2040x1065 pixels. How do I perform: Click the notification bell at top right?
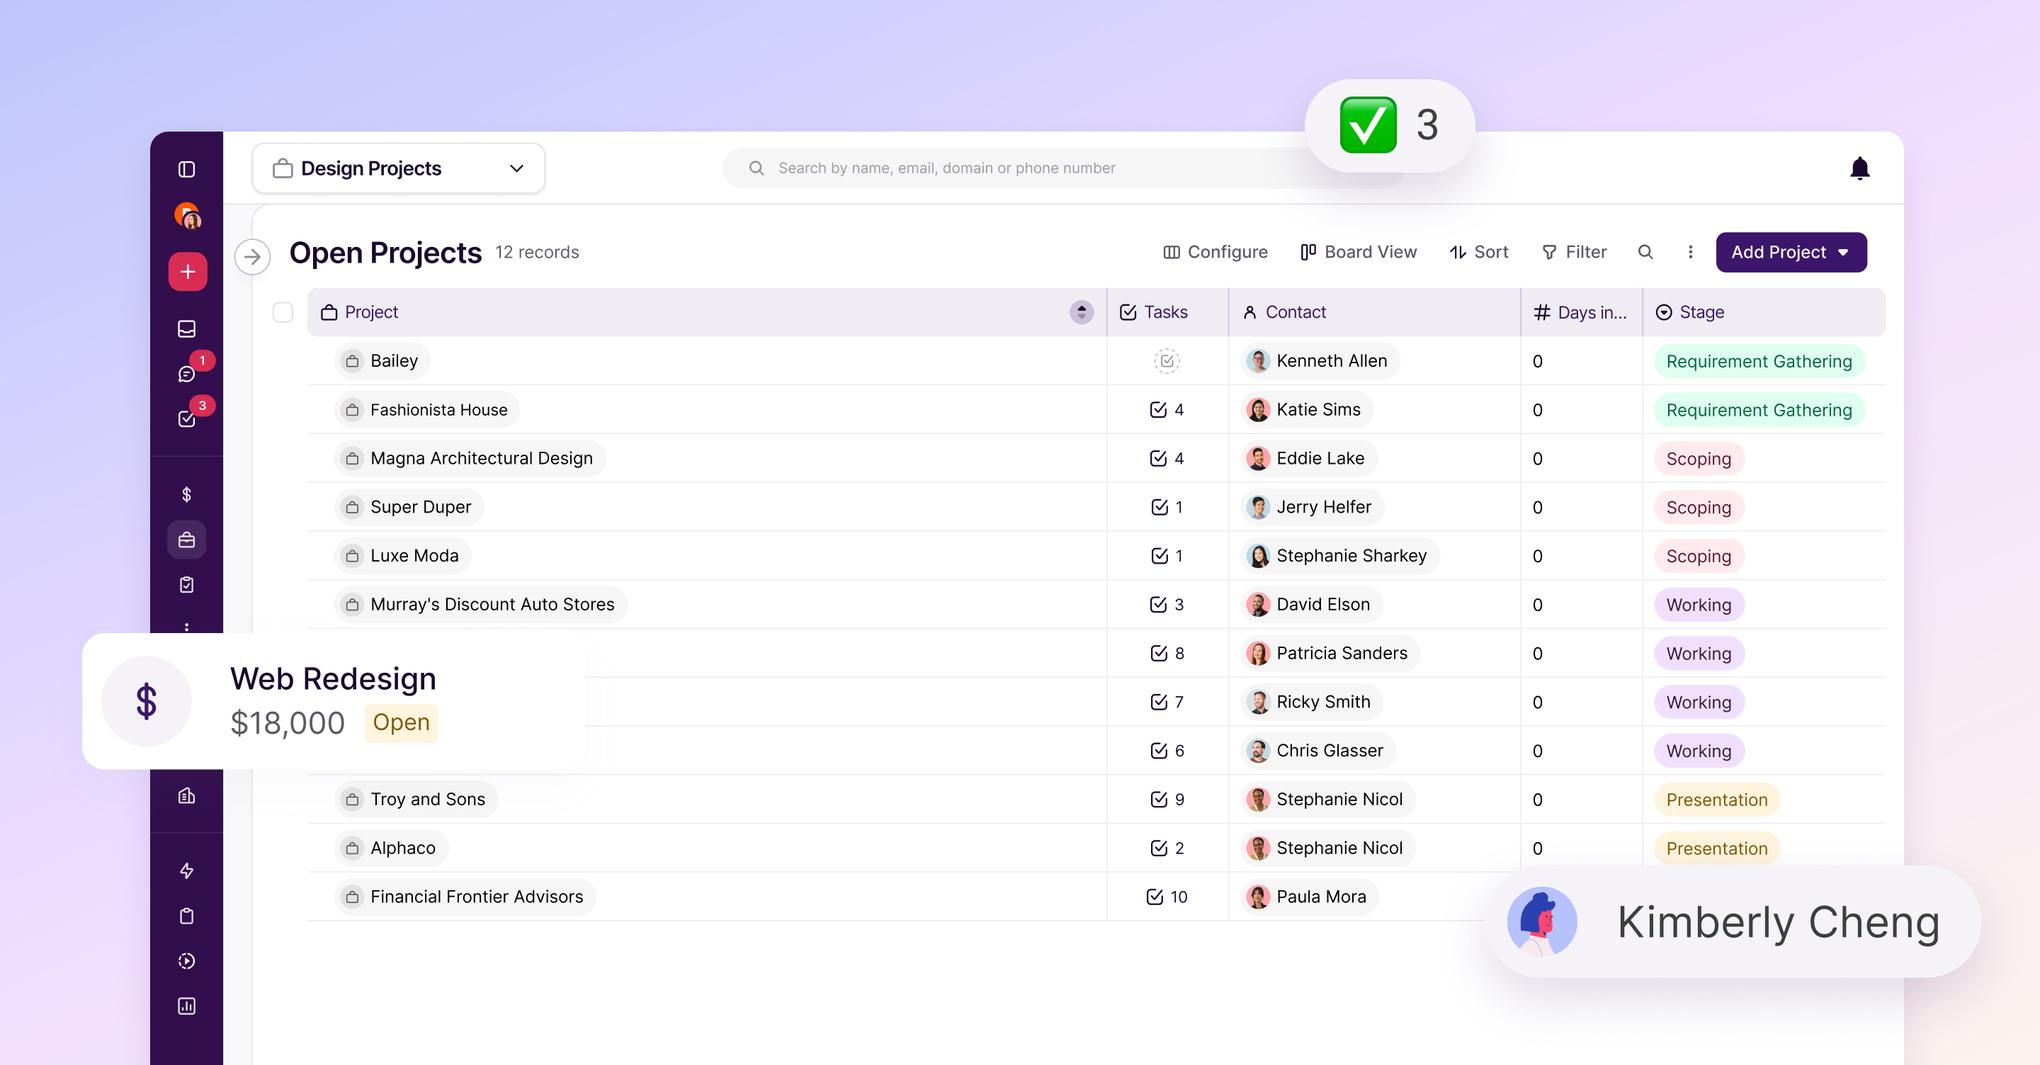[1860, 168]
